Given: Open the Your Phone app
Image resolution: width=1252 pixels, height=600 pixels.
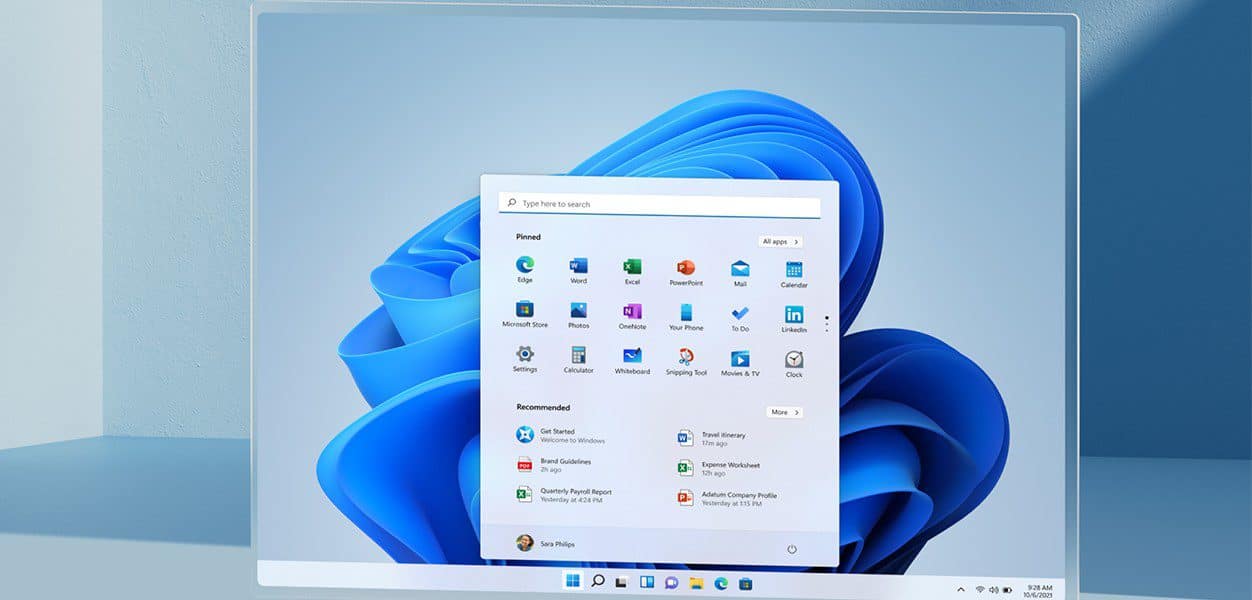Looking at the screenshot, I should tap(686, 317).
